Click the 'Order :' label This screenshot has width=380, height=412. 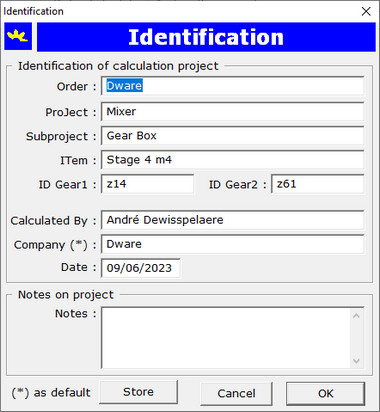(x=77, y=87)
